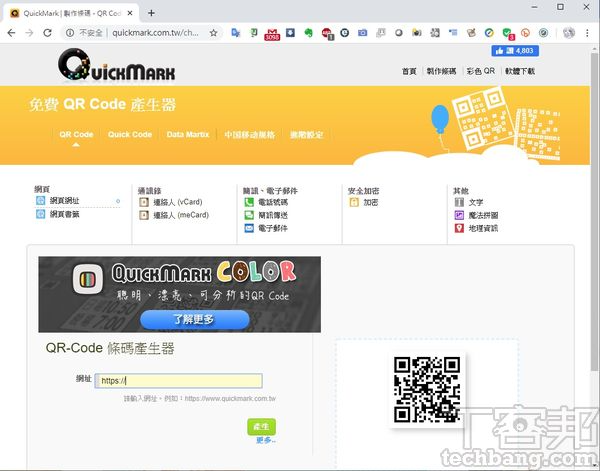Open the 軟體下載 menu item
The width and height of the screenshot is (600, 471).
tap(520, 71)
